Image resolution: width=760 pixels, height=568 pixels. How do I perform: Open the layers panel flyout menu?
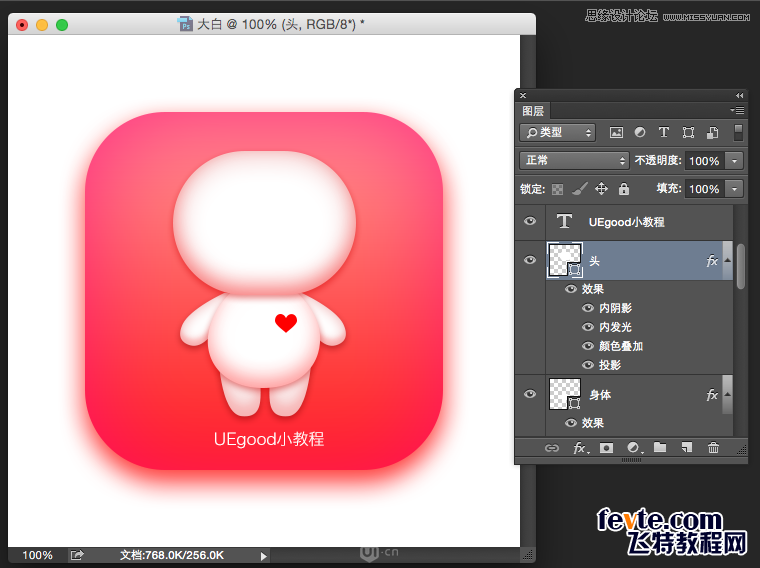tap(738, 110)
